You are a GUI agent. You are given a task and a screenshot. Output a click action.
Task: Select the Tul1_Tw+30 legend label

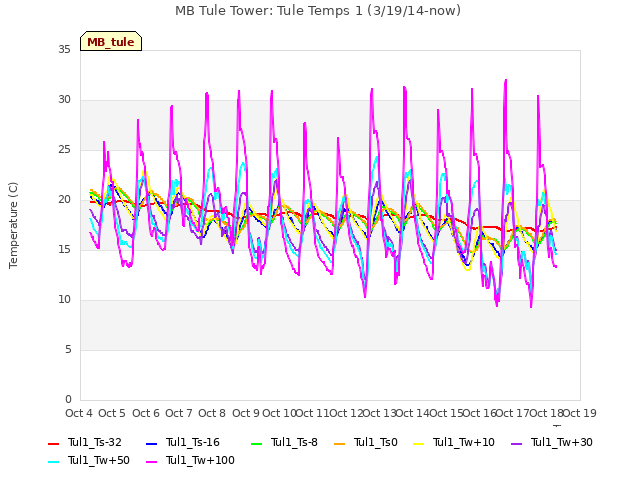562,442
